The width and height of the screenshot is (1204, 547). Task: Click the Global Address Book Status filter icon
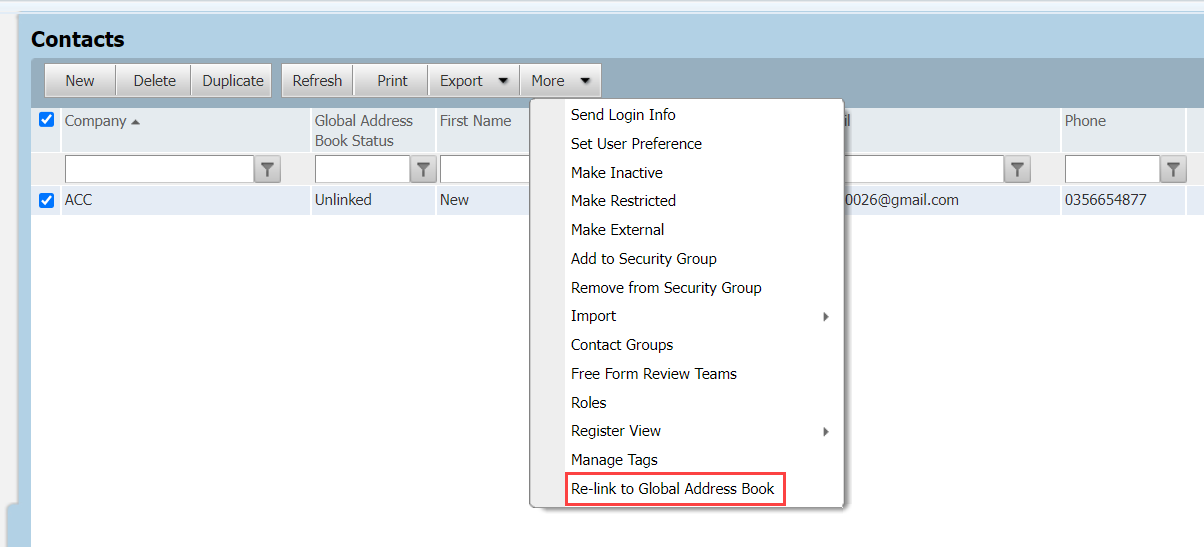tap(423, 170)
